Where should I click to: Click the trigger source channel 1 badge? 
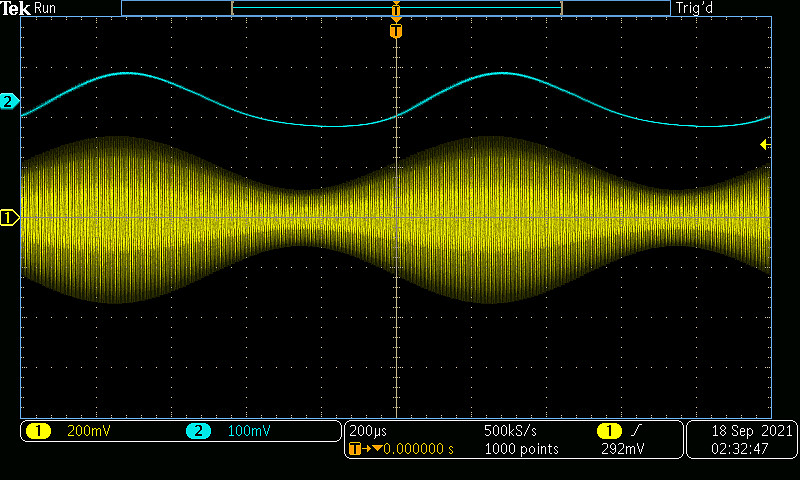[x=609, y=431]
